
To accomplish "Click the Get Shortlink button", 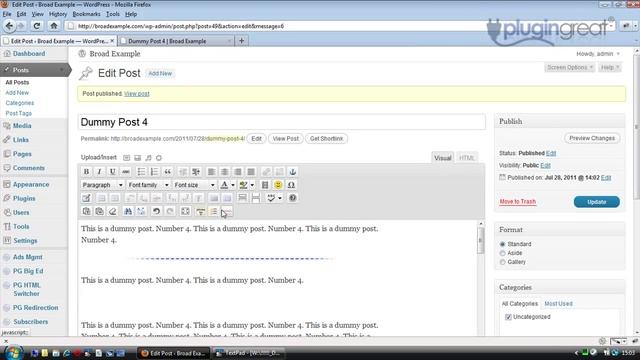I will click(x=326, y=139).
